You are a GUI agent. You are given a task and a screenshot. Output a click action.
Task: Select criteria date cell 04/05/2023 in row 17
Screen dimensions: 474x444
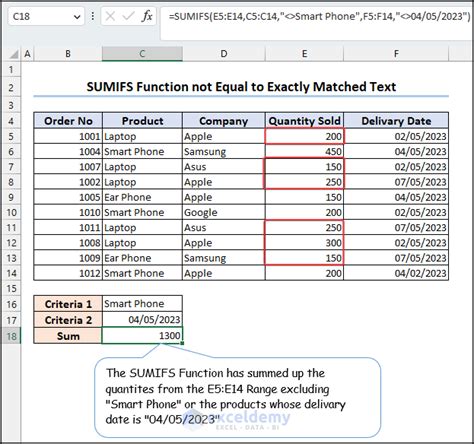142,320
